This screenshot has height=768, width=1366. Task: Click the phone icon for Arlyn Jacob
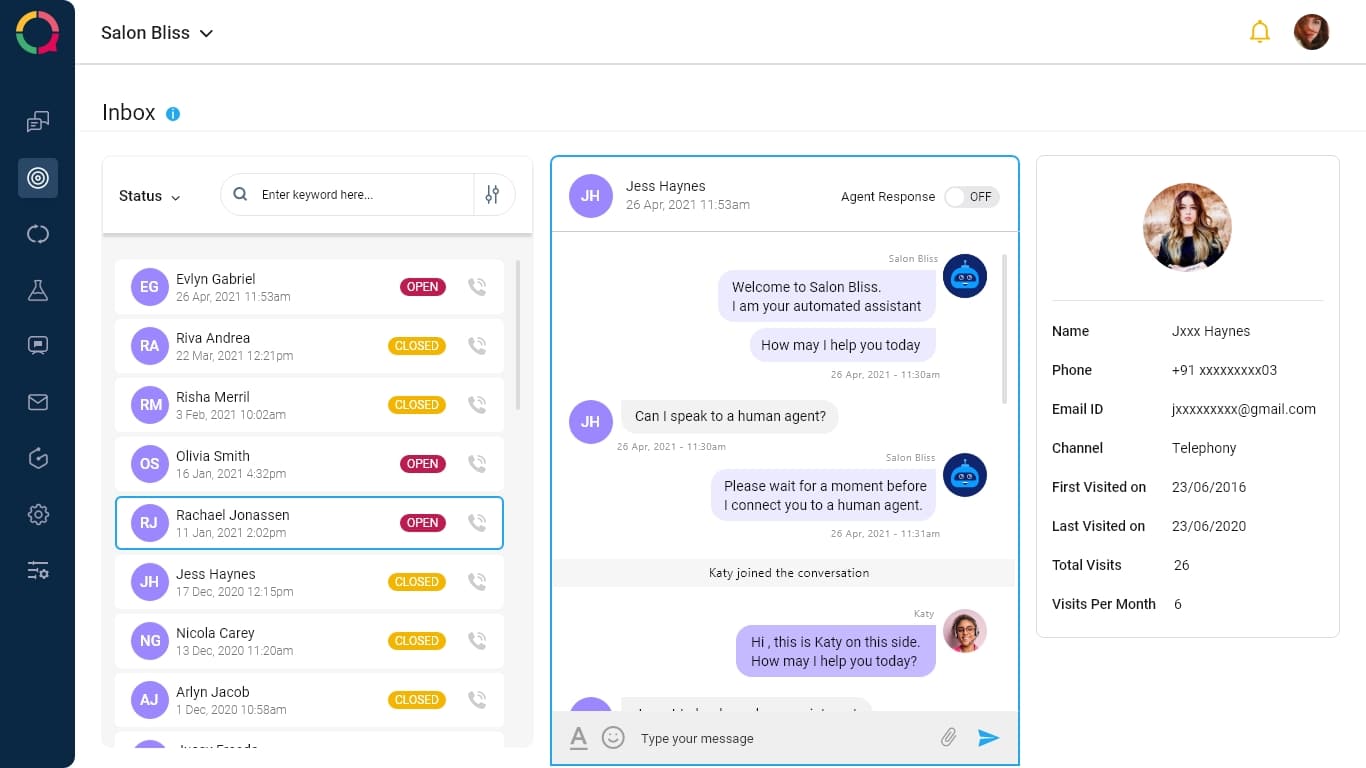tap(477, 700)
